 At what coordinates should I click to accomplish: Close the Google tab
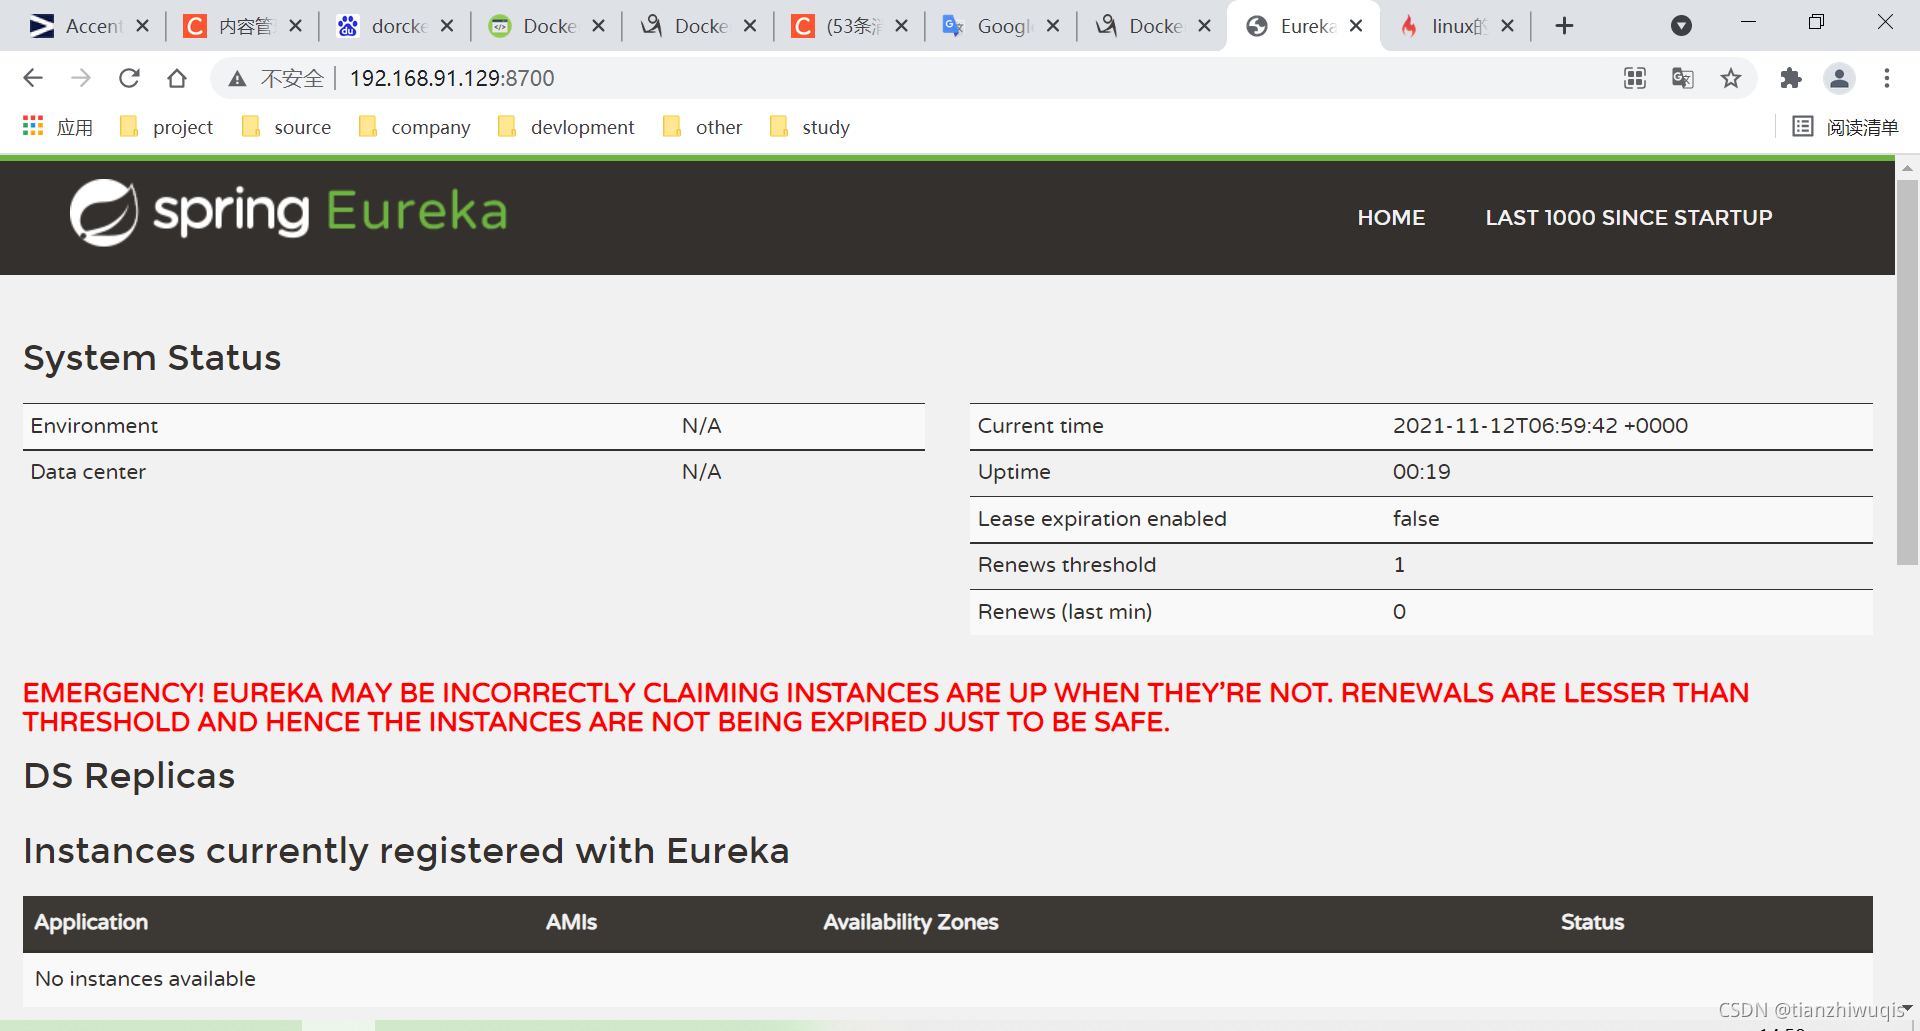pos(1053,26)
